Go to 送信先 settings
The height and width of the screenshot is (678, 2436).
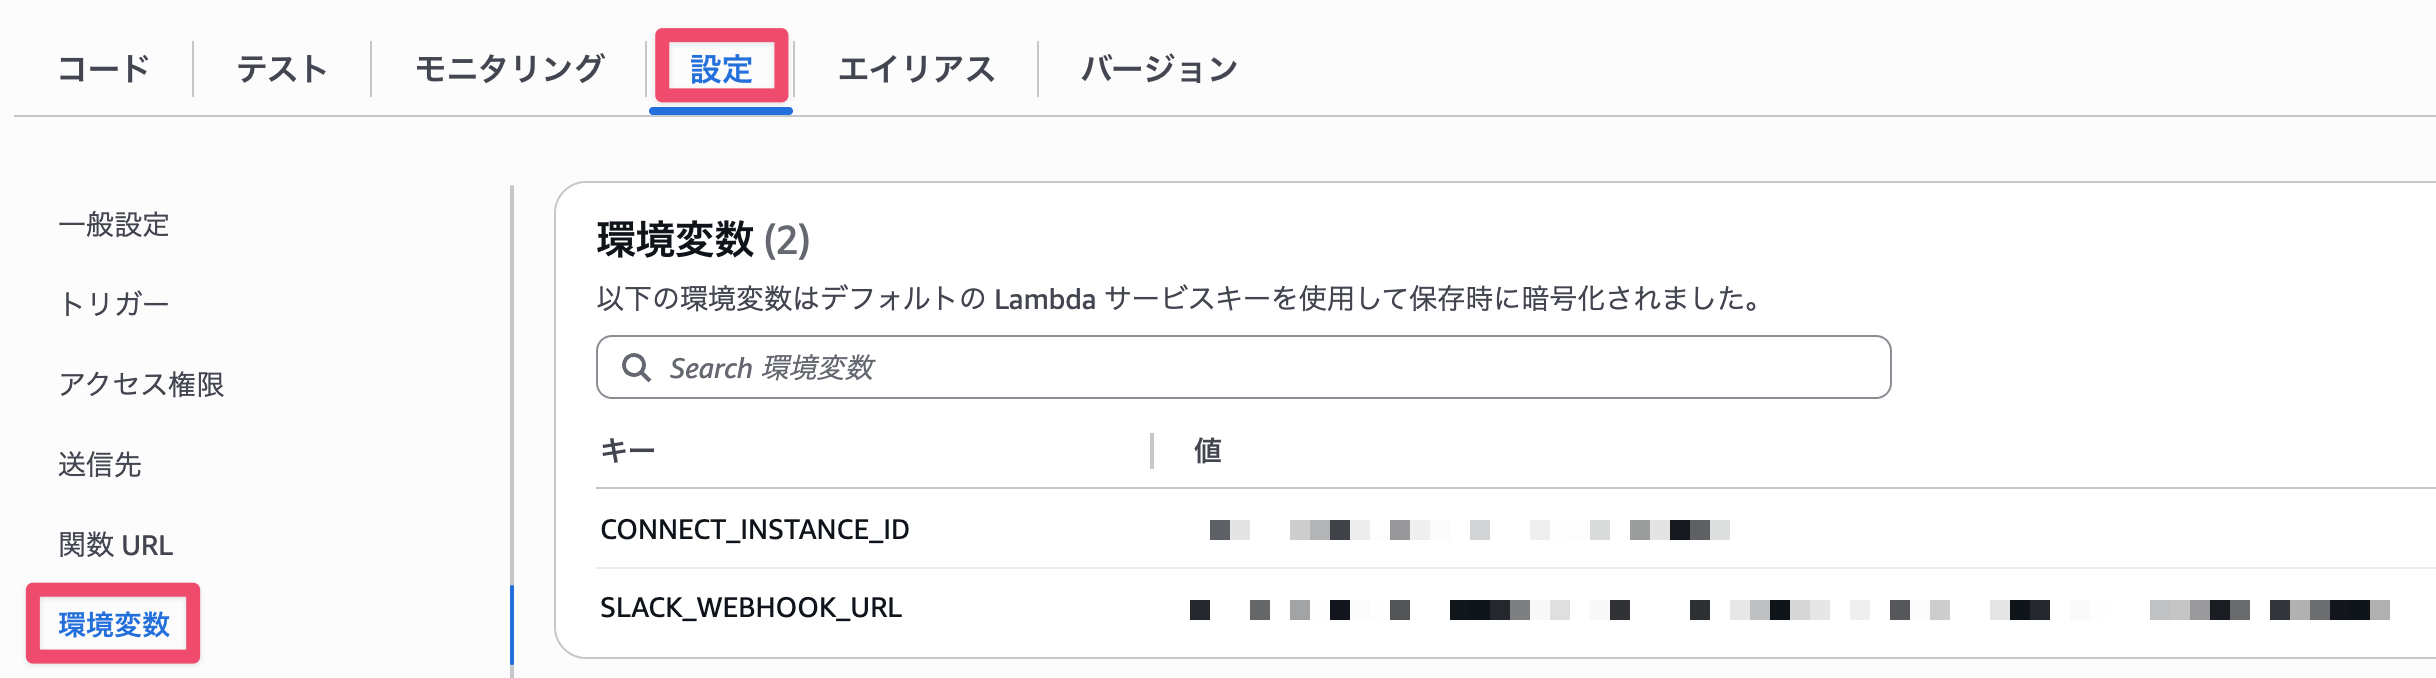[x=100, y=464]
